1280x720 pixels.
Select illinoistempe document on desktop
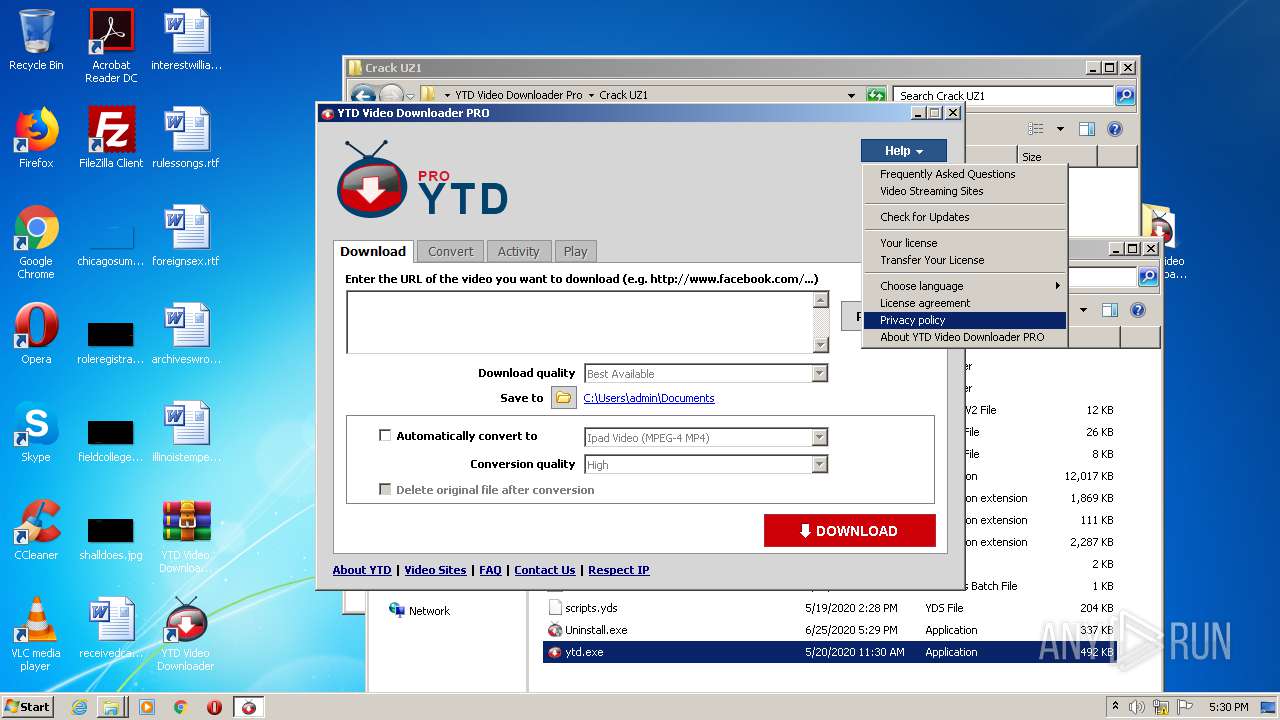point(186,432)
